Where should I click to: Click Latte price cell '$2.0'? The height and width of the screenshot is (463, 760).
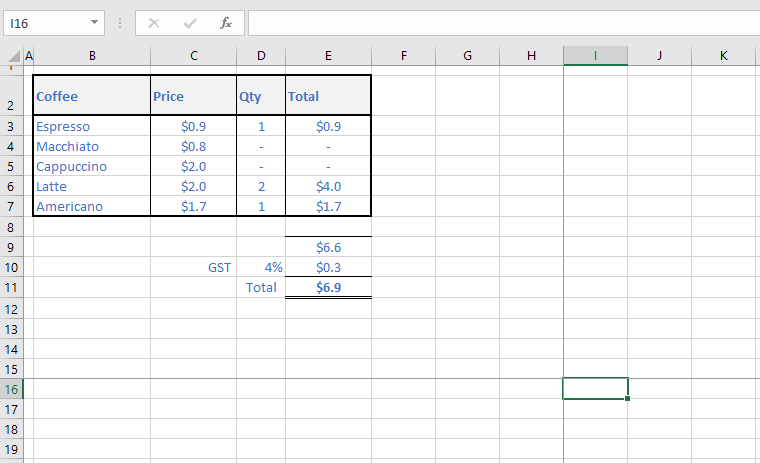[x=193, y=186]
